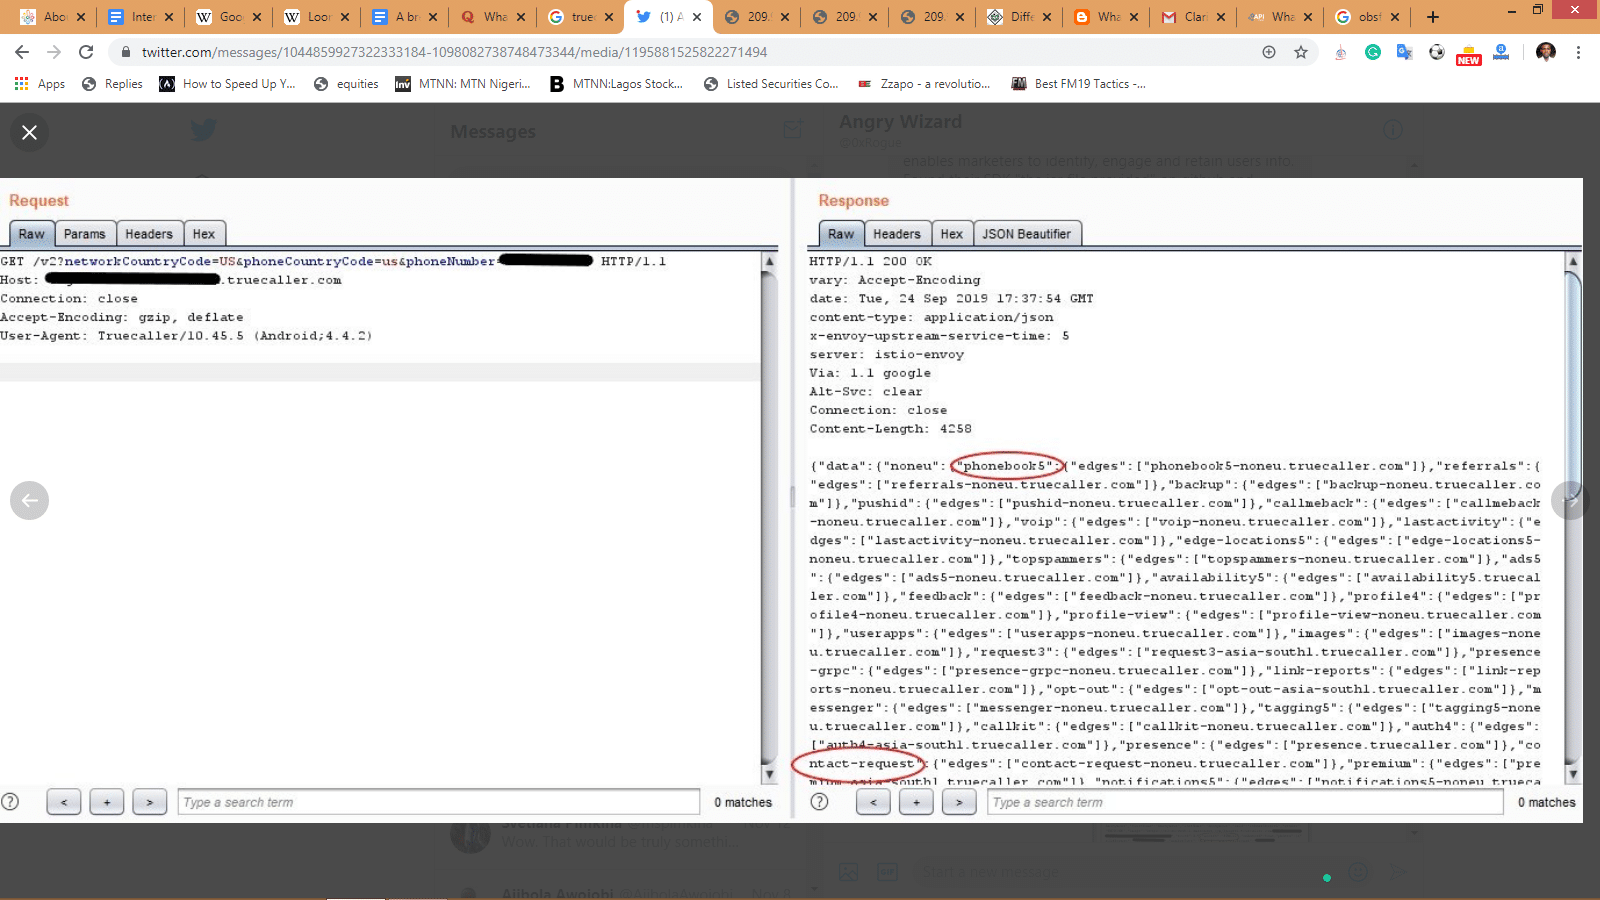Image resolution: width=1600 pixels, height=900 pixels.
Task: Open 'Best FM19 Tactics' bookmark
Action: pyautogui.click(x=1079, y=84)
